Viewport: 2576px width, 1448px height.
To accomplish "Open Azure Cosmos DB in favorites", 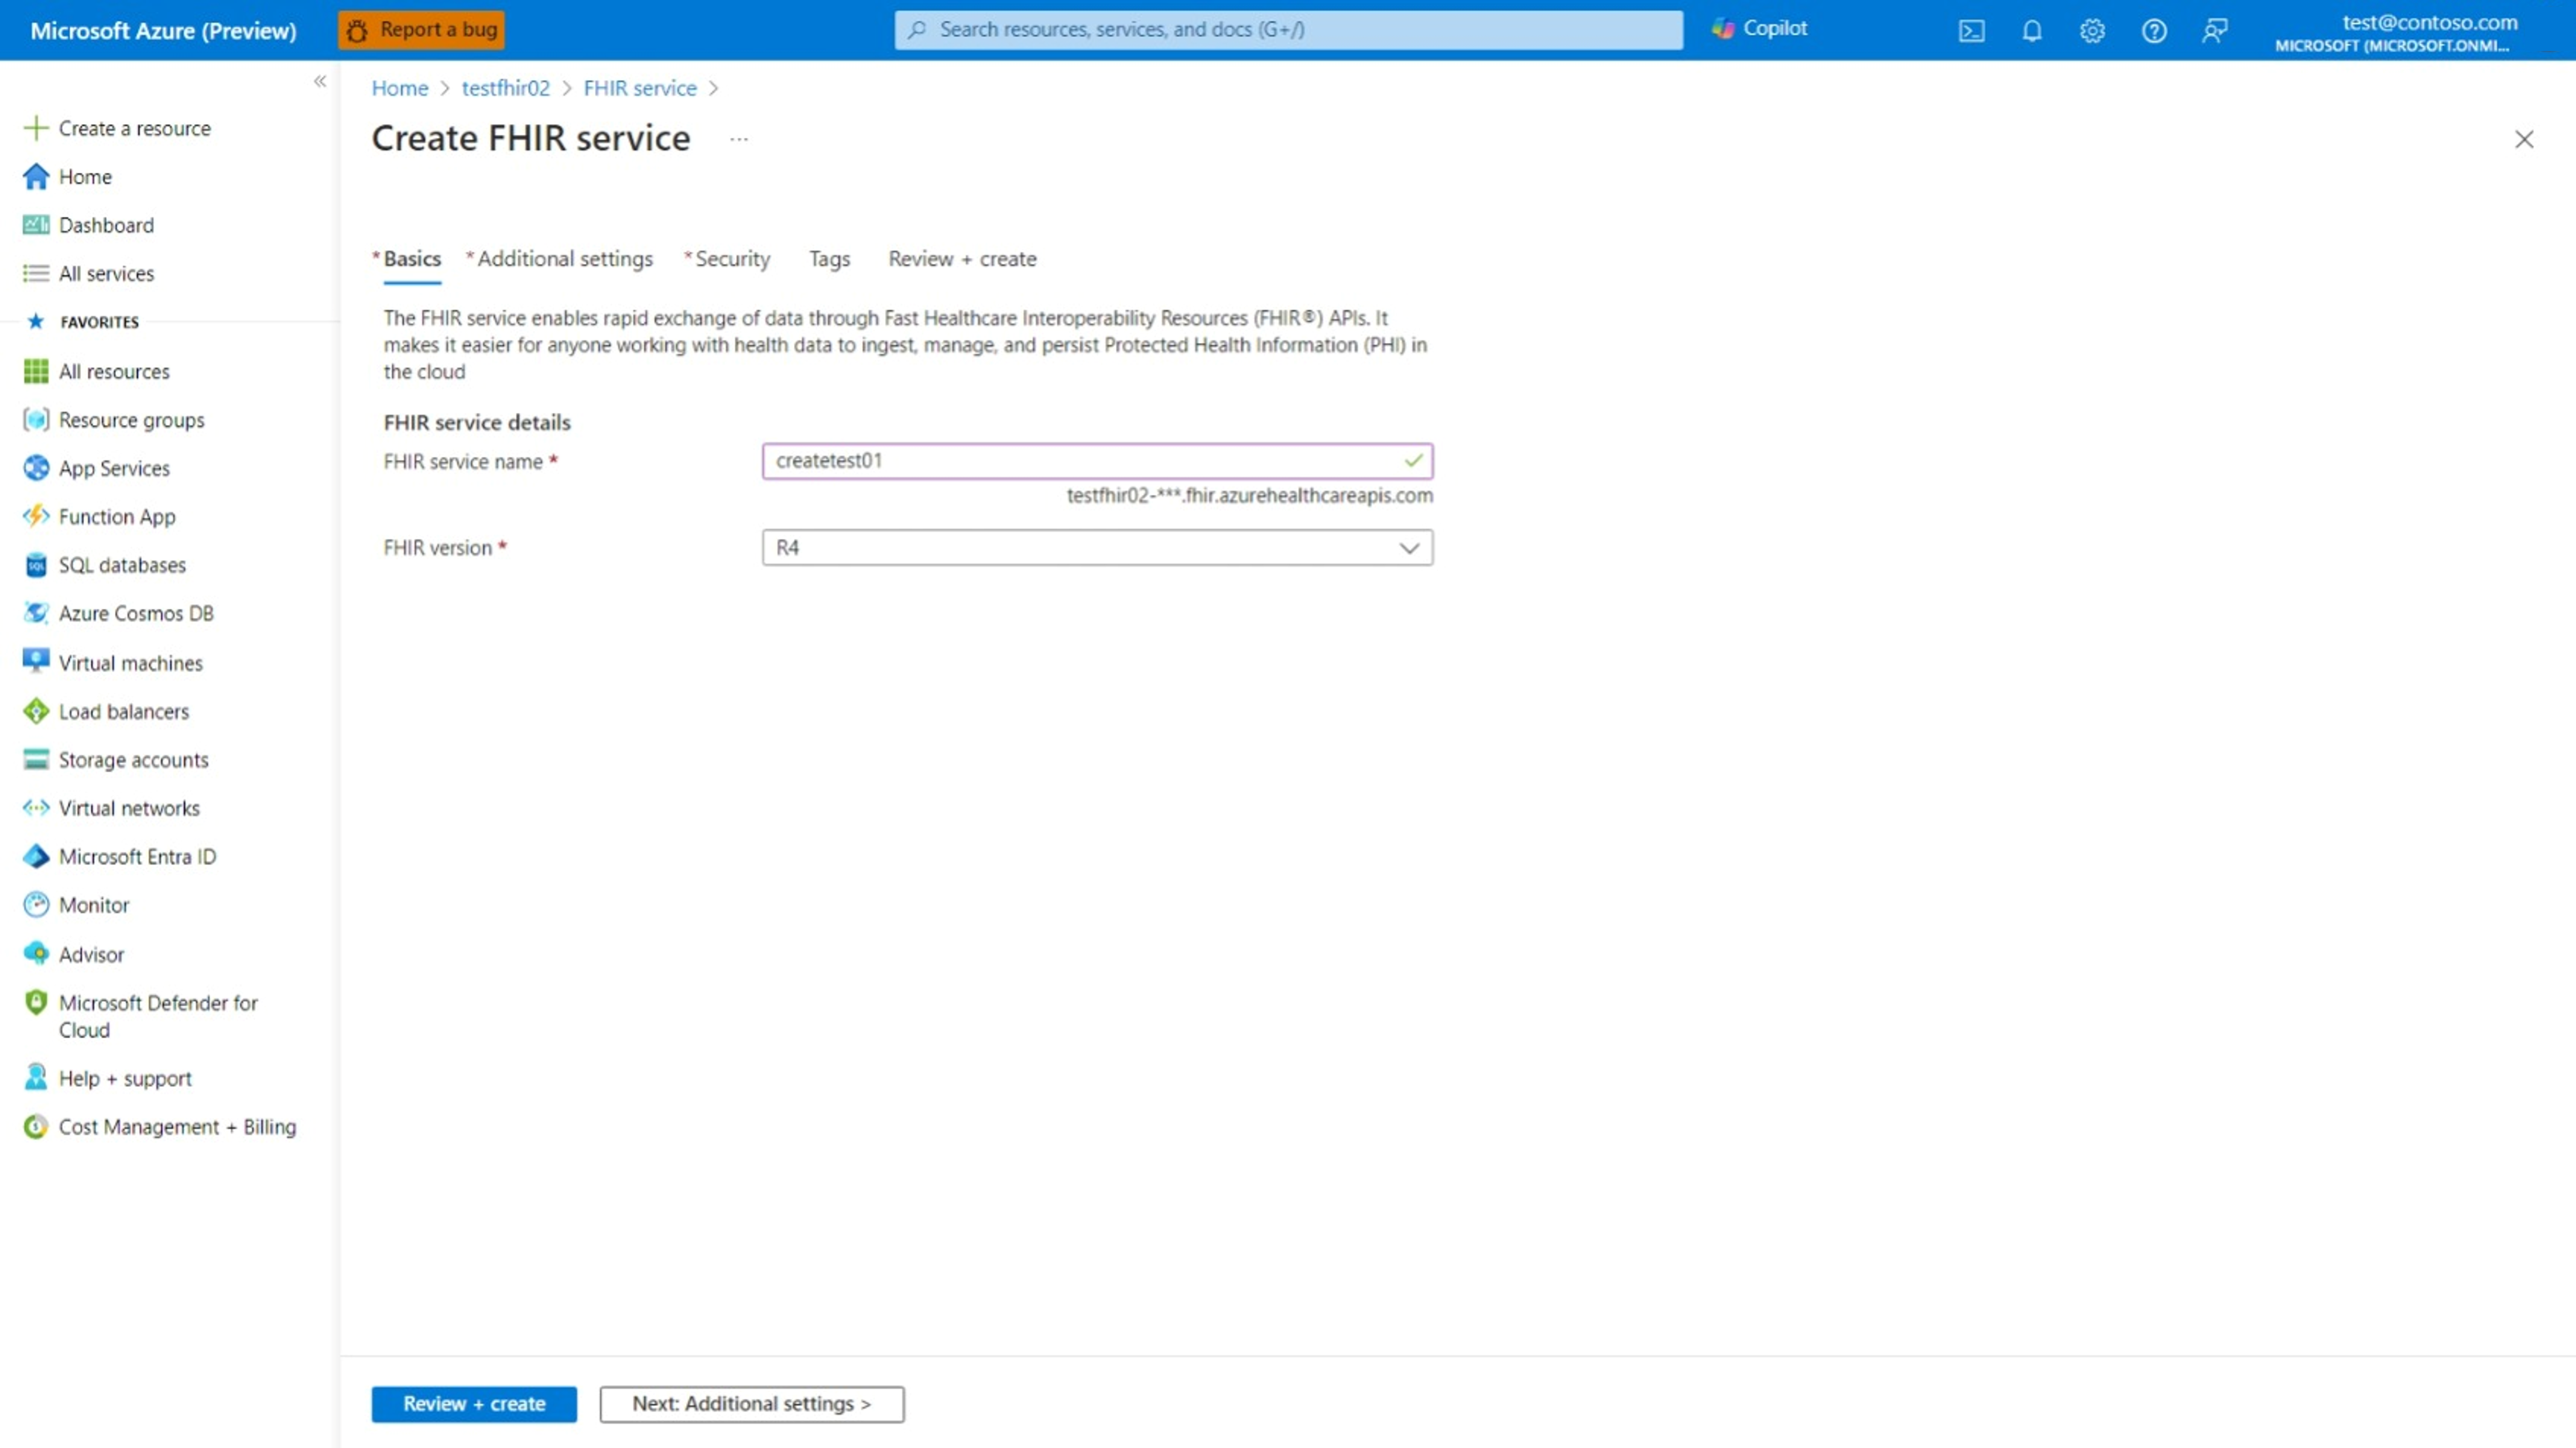I will tap(136, 613).
